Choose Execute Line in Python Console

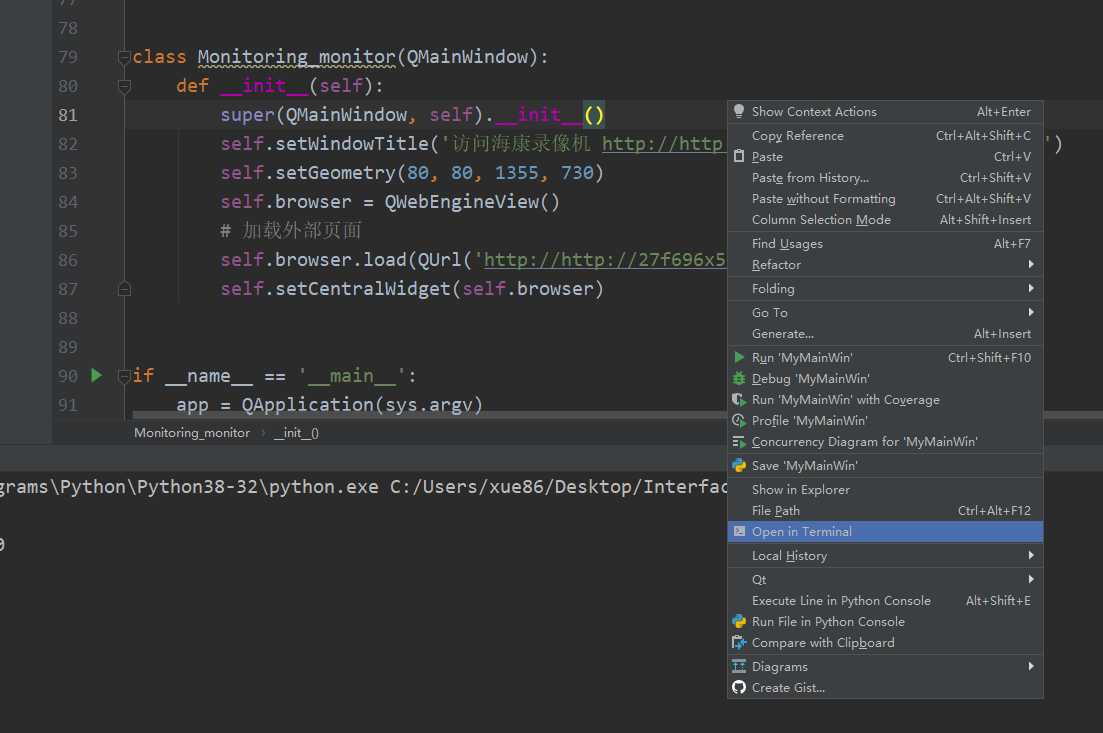[885, 601]
